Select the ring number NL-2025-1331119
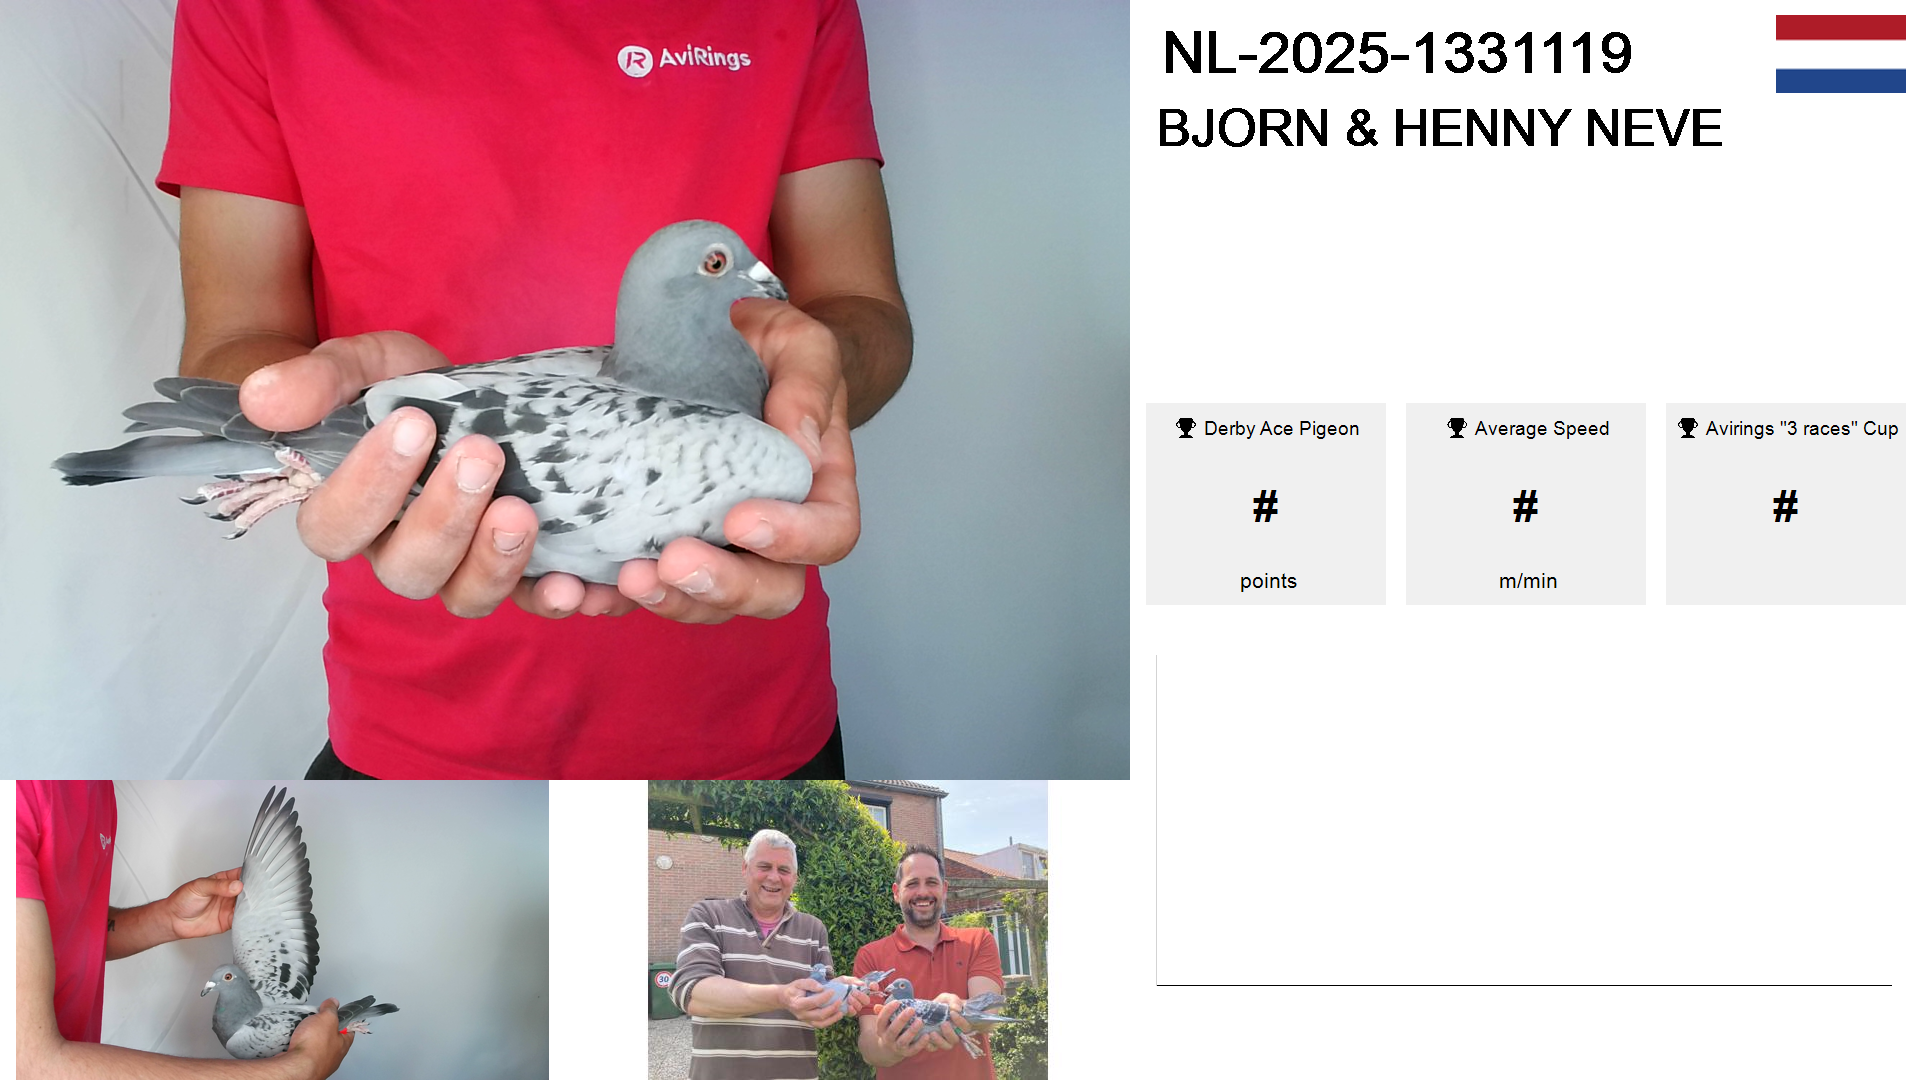Viewport: 1920px width, 1080px height. tap(1397, 53)
